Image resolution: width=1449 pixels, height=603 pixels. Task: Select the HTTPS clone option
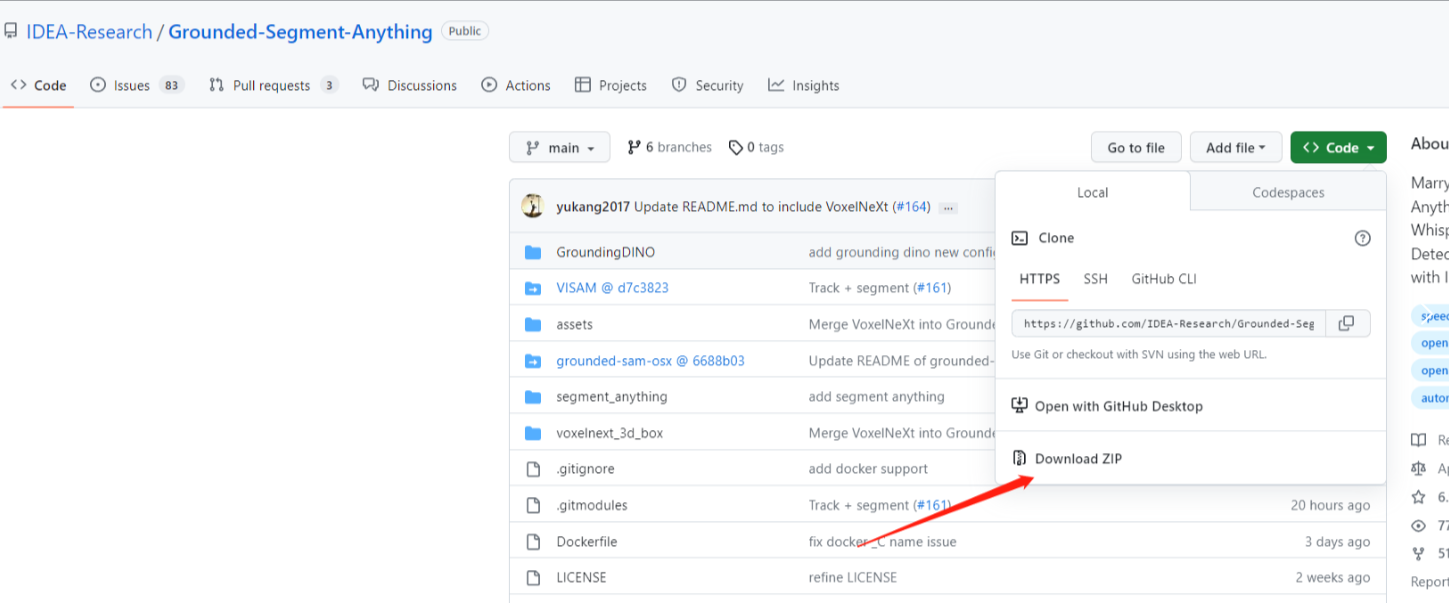pos(1039,279)
